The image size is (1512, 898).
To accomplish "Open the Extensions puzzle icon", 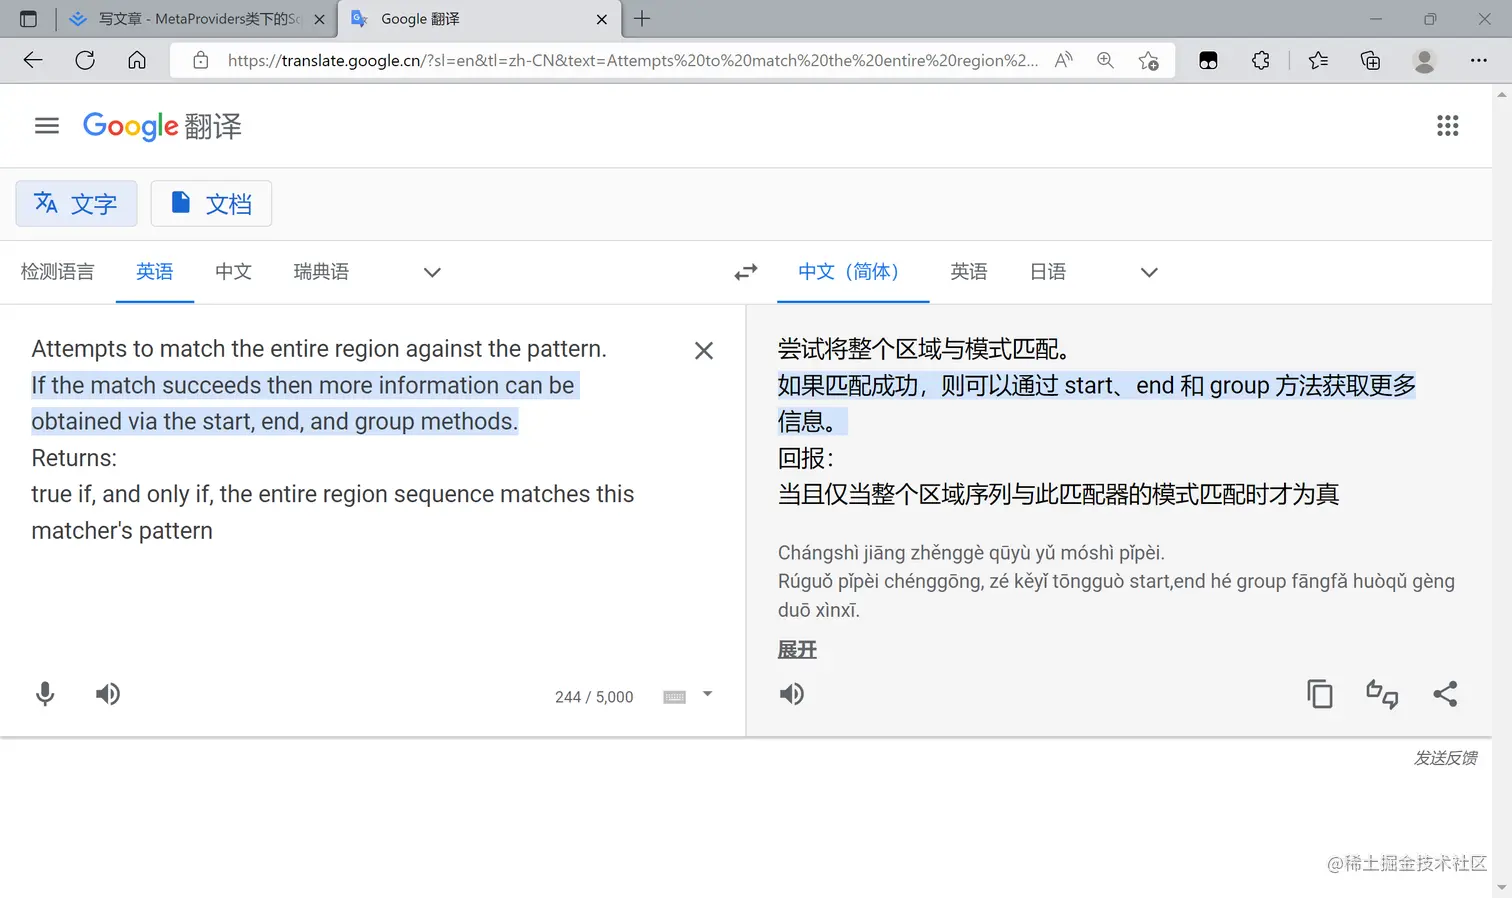I will [1261, 60].
